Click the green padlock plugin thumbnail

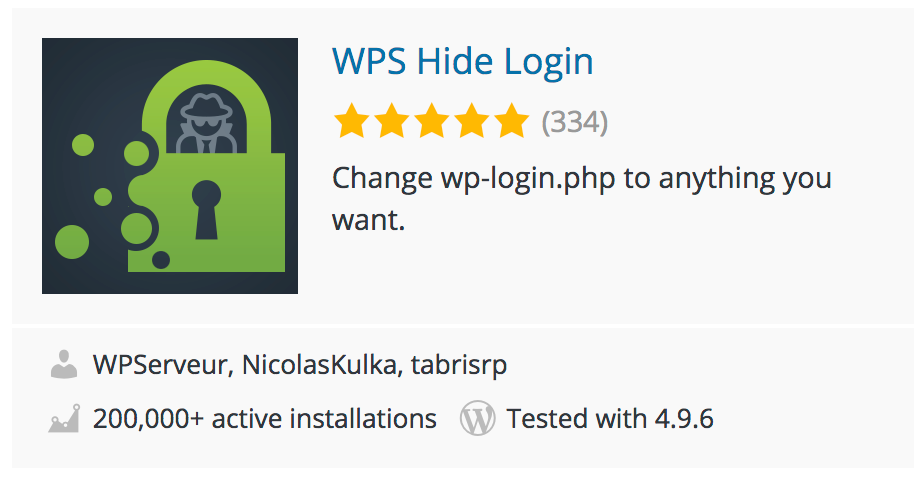170,166
